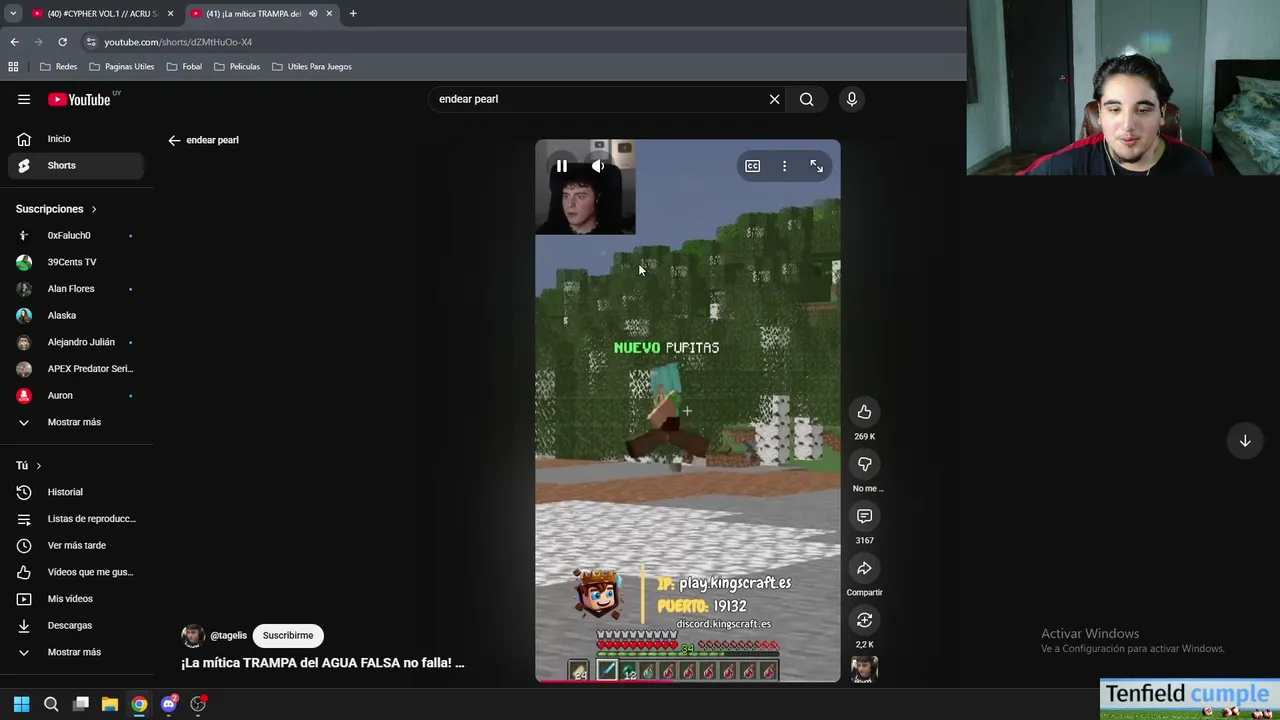Open a new browser tab

coord(353,14)
